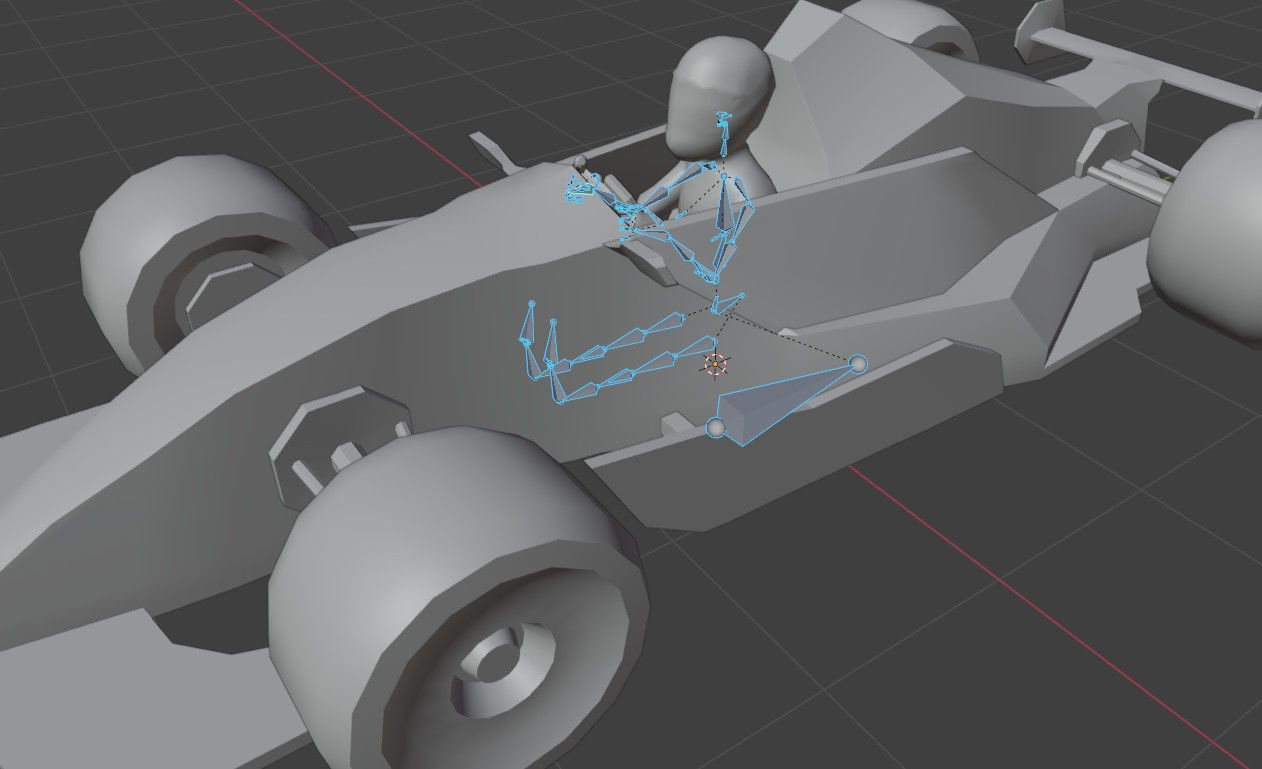Select the head bone above the driver's shoulder

click(722, 137)
